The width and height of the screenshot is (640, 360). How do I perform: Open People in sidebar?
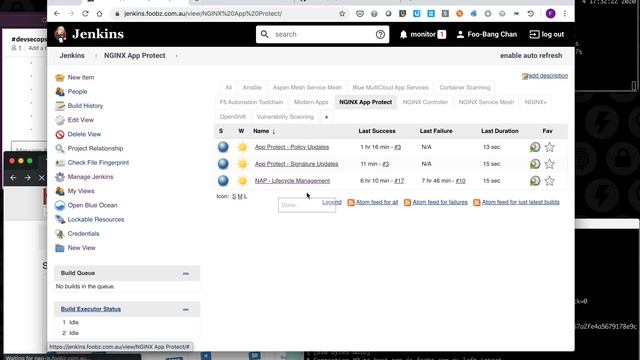tap(78, 91)
